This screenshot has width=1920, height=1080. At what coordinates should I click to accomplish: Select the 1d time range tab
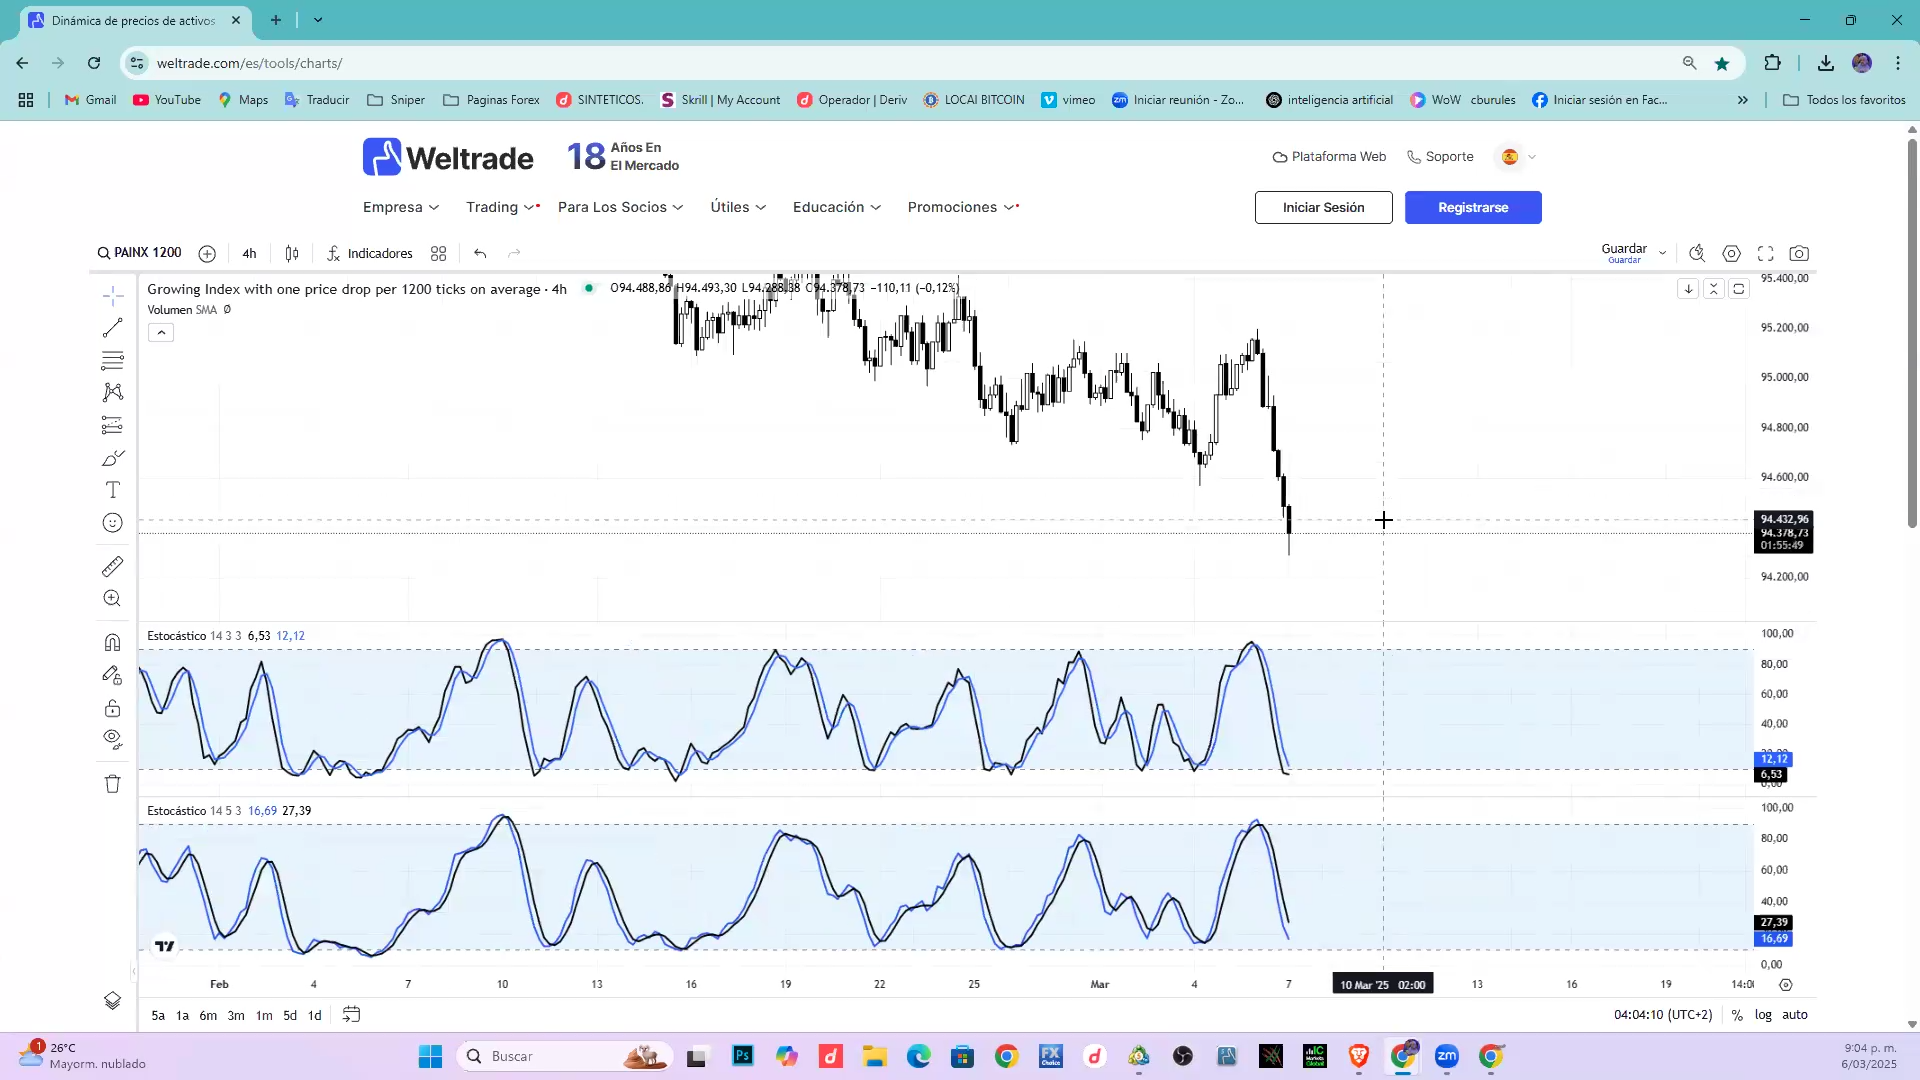(x=314, y=1015)
